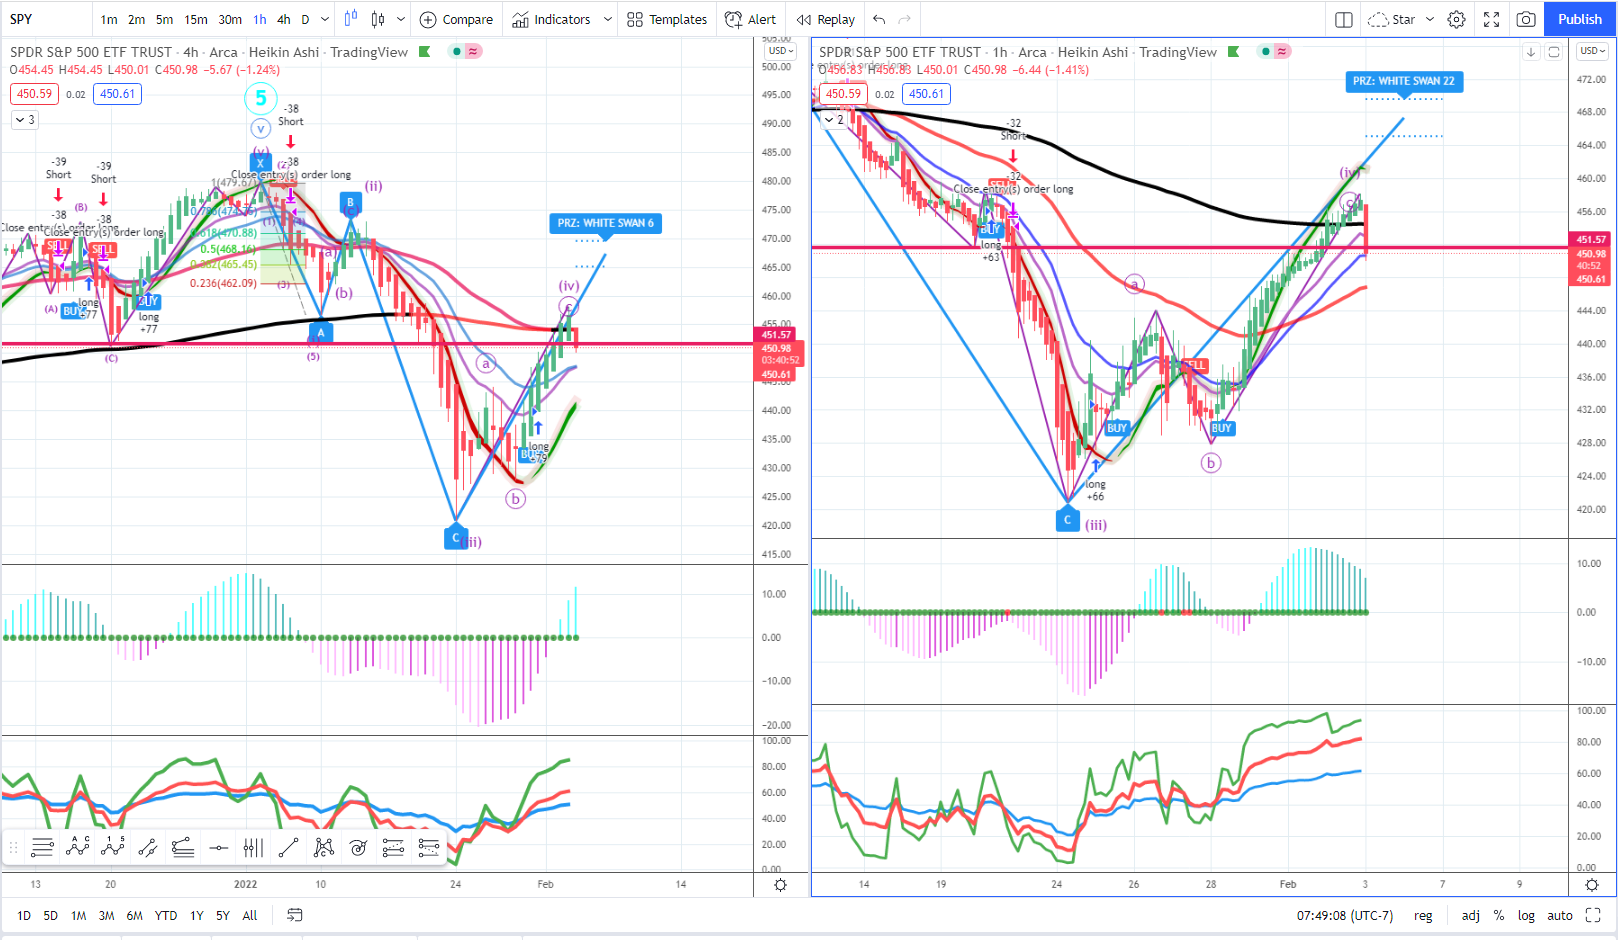1618x940 pixels.
Task: Open chart settings gear
Action: pyautogui.click(x=1457, y=19)
